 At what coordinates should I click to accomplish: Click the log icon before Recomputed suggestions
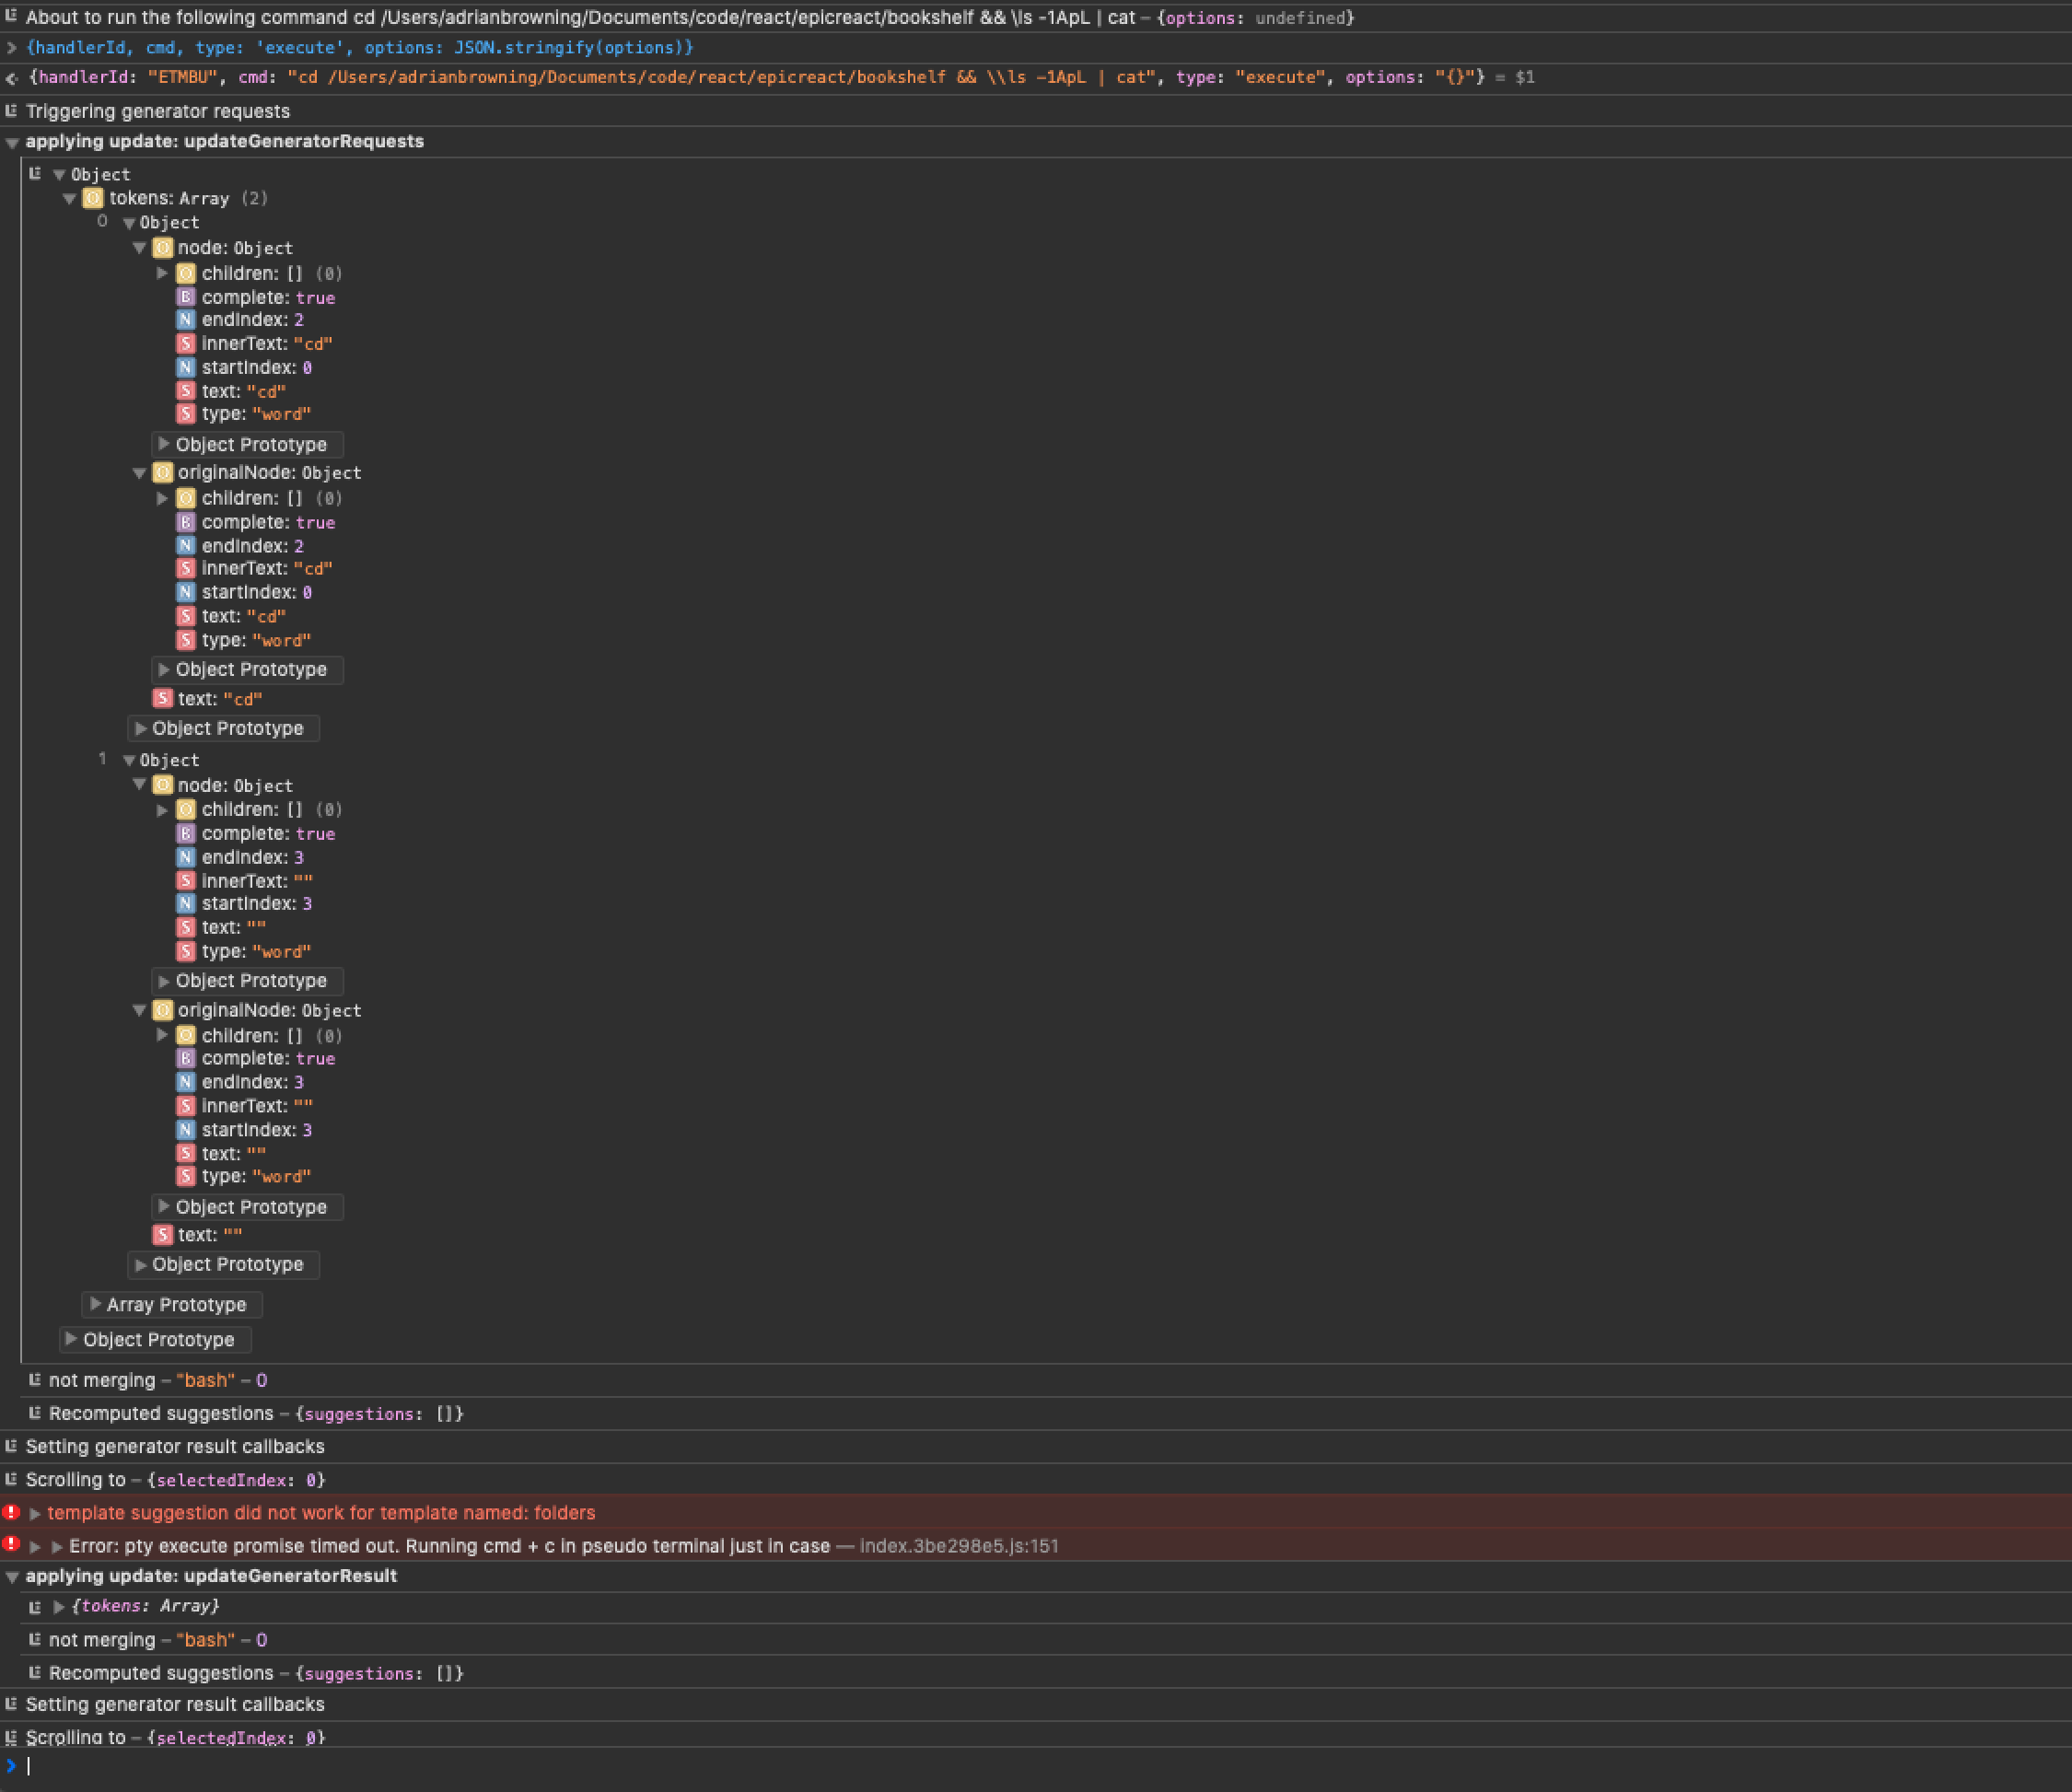coord(34,1413)
